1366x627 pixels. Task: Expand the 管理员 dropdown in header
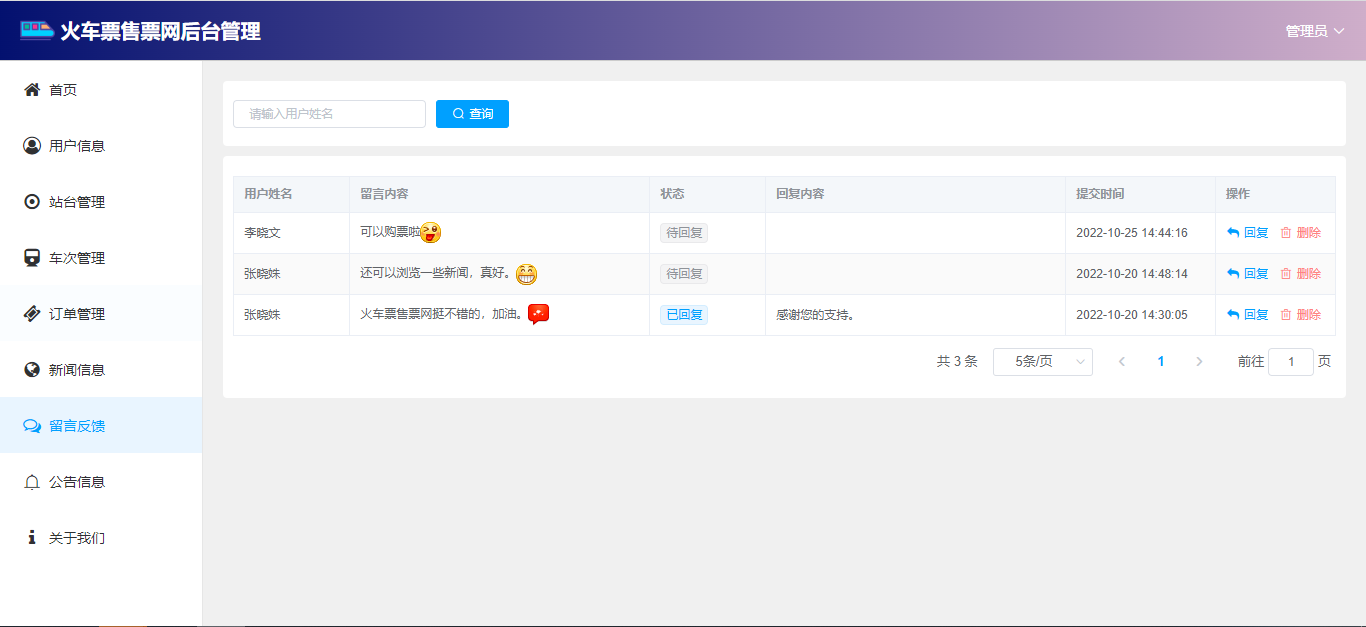tap(1314, 31)
